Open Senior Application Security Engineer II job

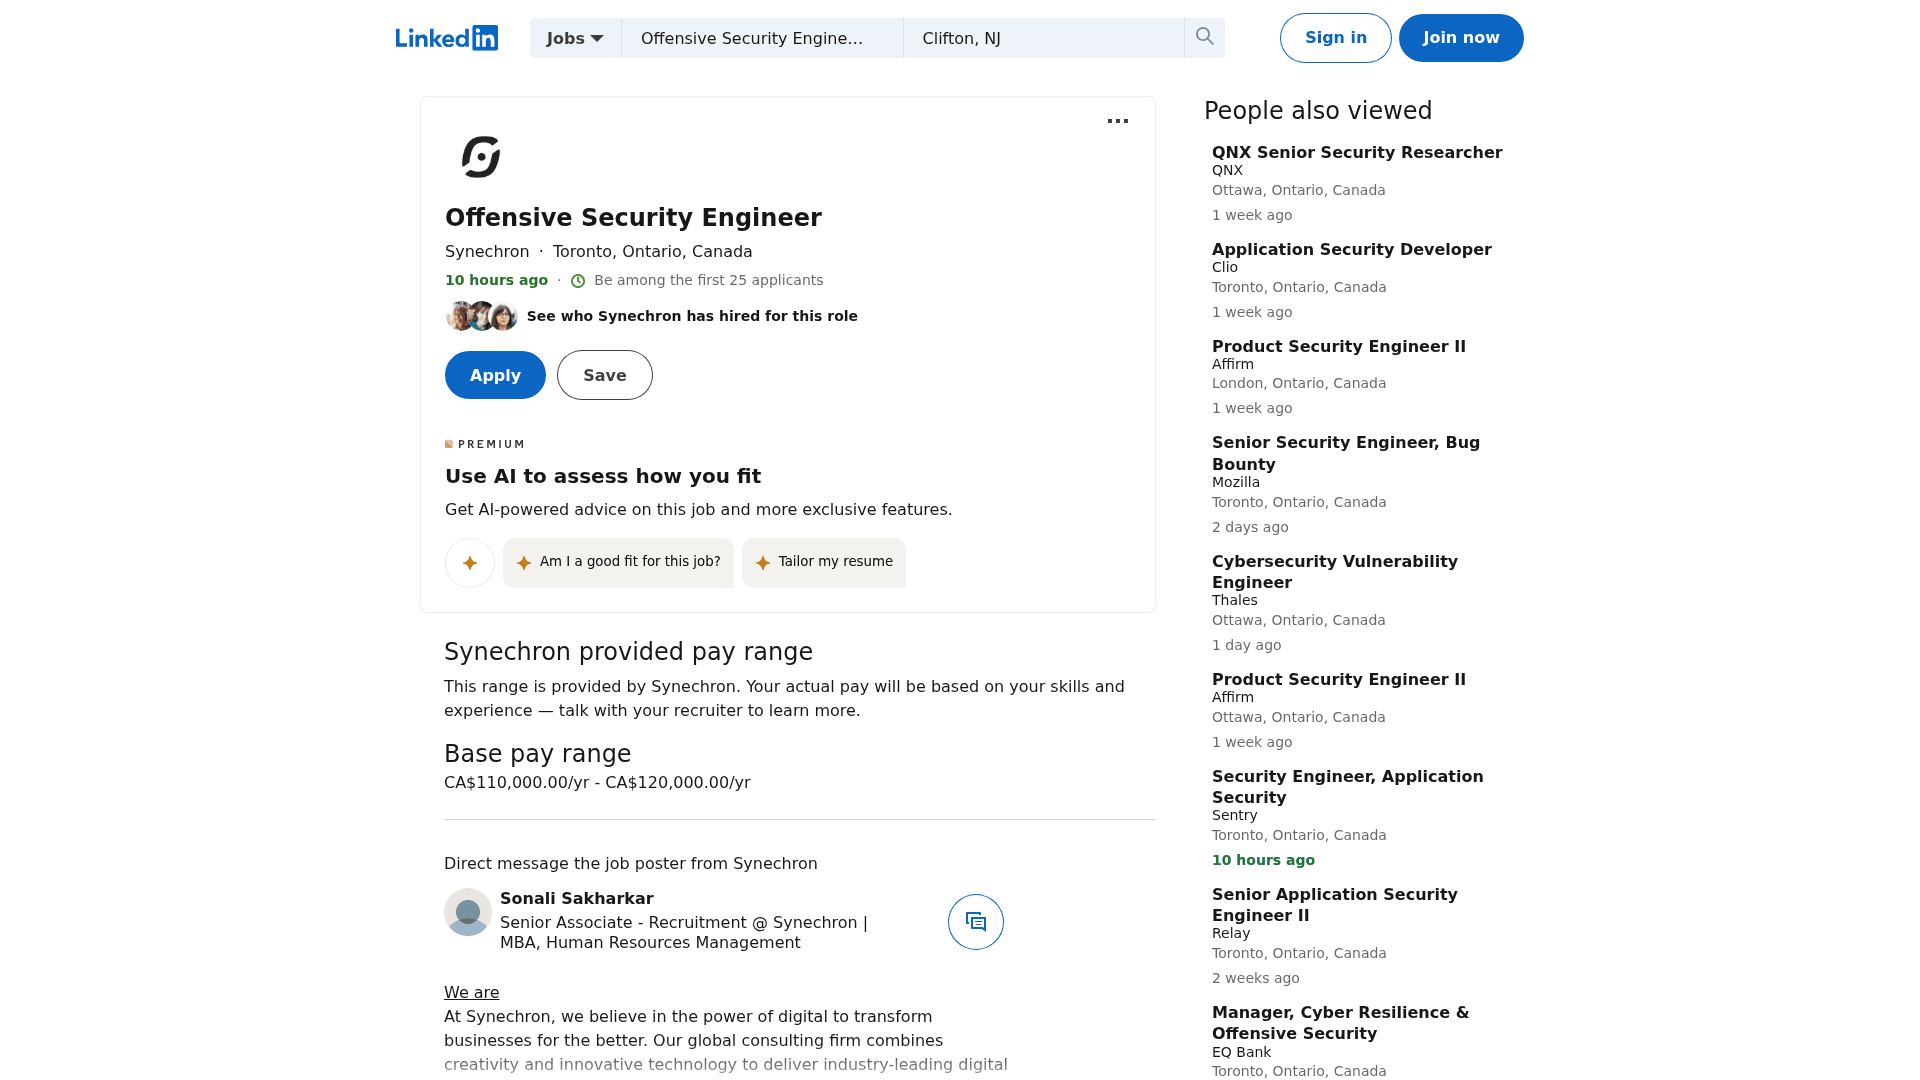pyautogui.click(x=1335, y=905)
